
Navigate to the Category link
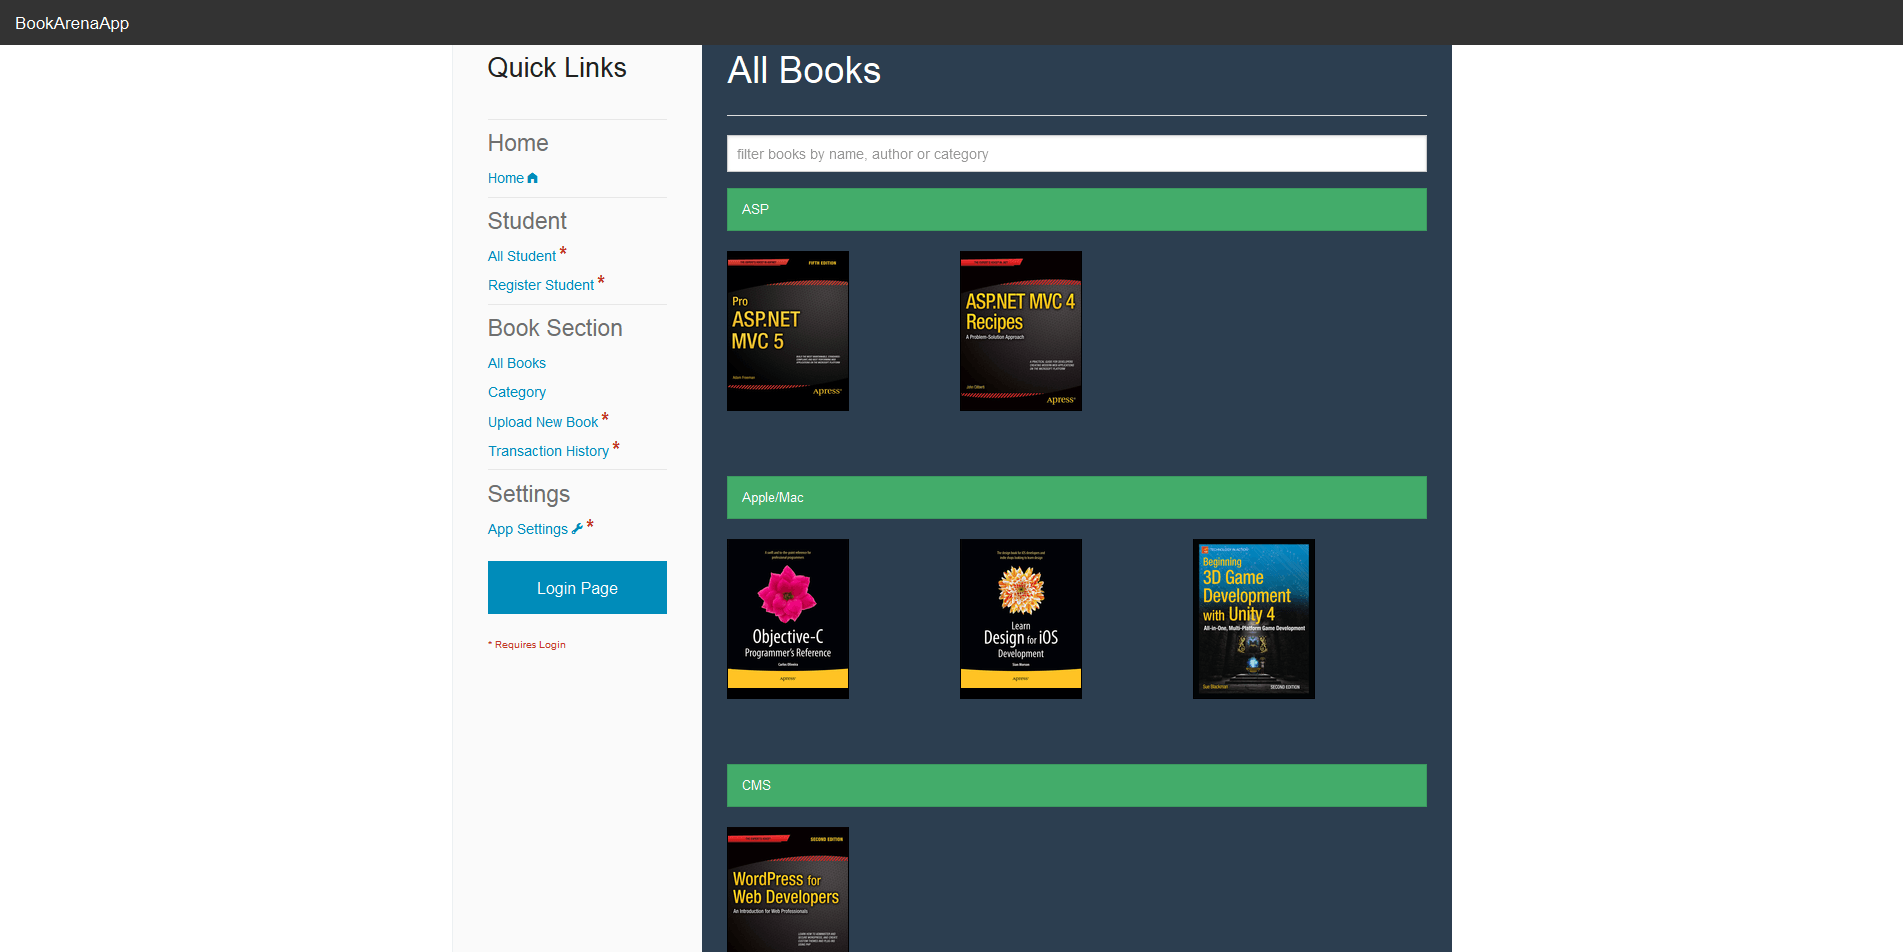click(516, 392)
